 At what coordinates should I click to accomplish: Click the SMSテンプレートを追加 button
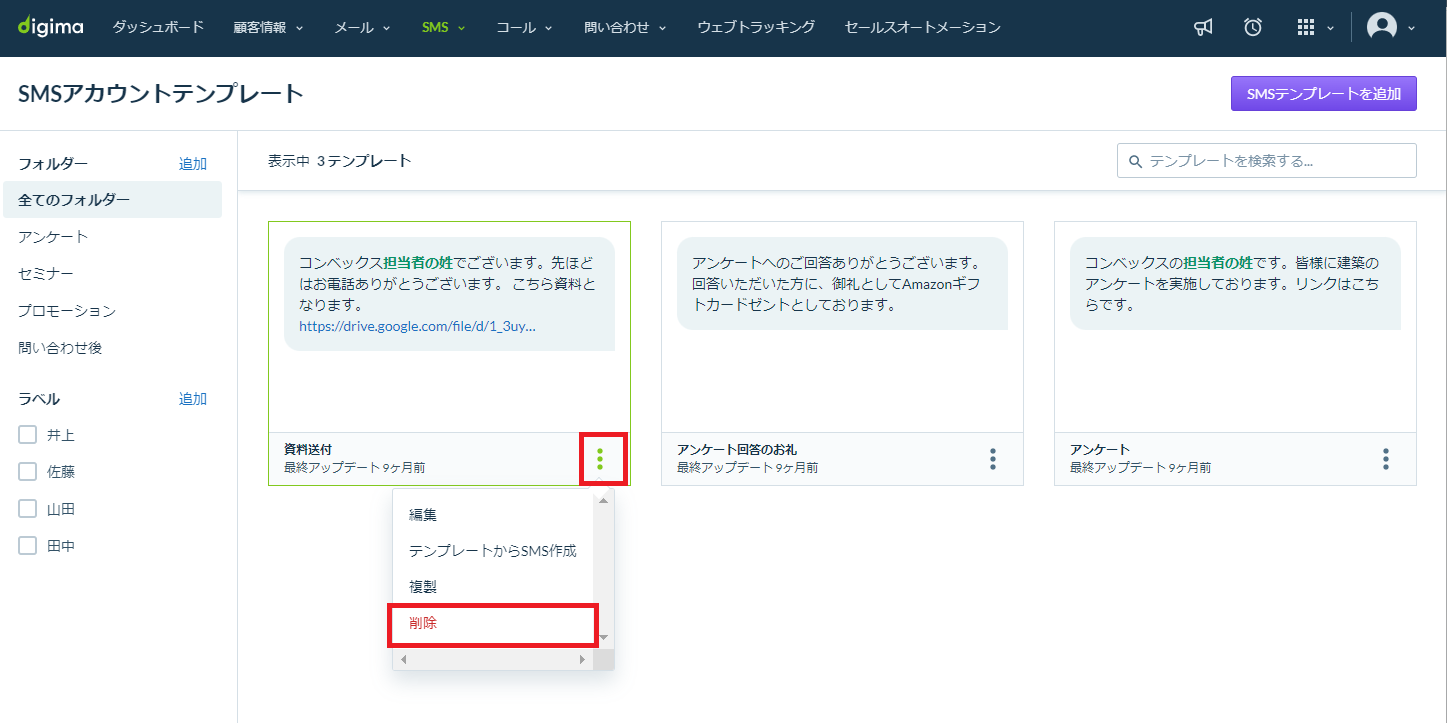coord(1324,94)
